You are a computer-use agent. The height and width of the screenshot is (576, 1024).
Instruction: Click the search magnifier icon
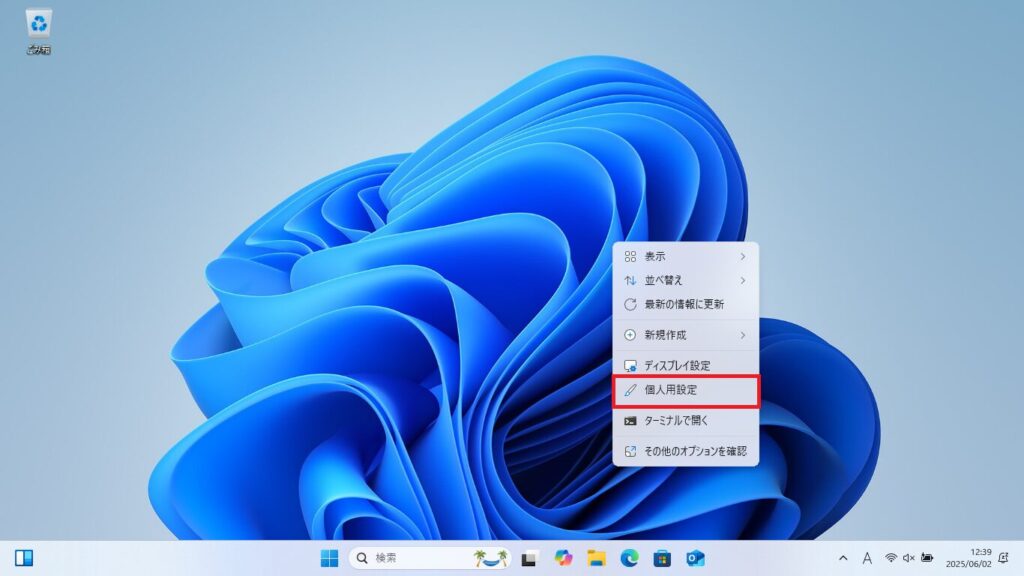pyautogui.click(x=362, y=558)
